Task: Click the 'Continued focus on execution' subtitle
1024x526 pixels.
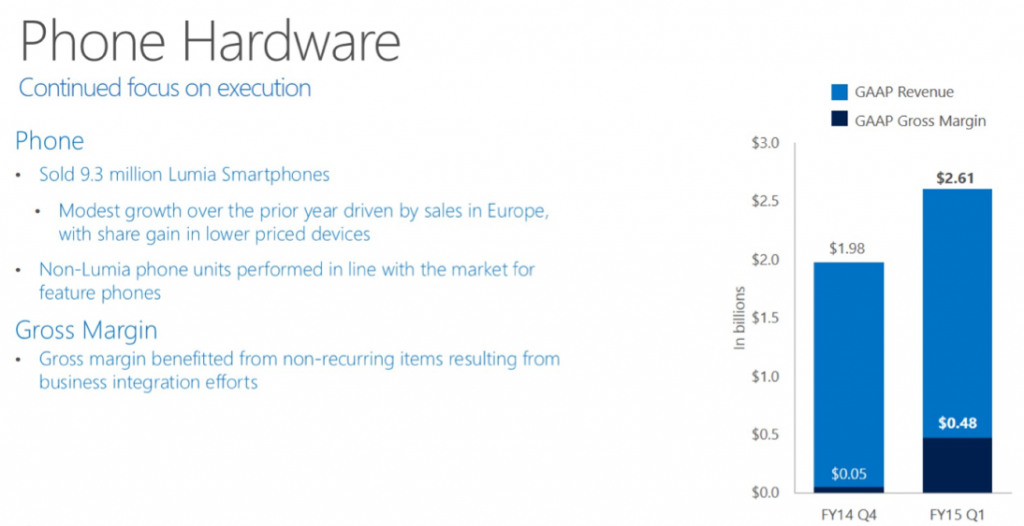Action: 165,88
